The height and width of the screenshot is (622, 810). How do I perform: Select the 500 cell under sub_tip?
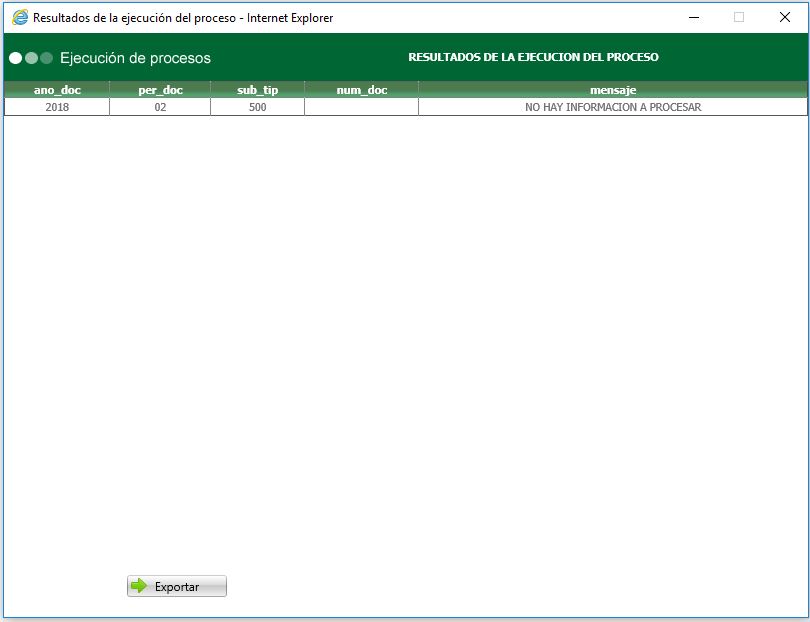tap(256, 107)
